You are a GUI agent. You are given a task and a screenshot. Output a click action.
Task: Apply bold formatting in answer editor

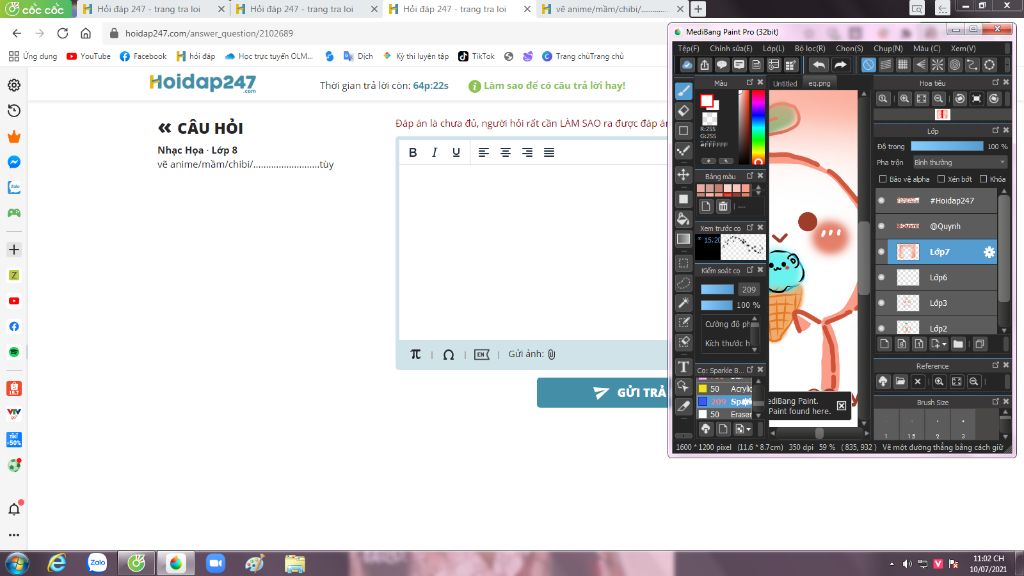413,152
